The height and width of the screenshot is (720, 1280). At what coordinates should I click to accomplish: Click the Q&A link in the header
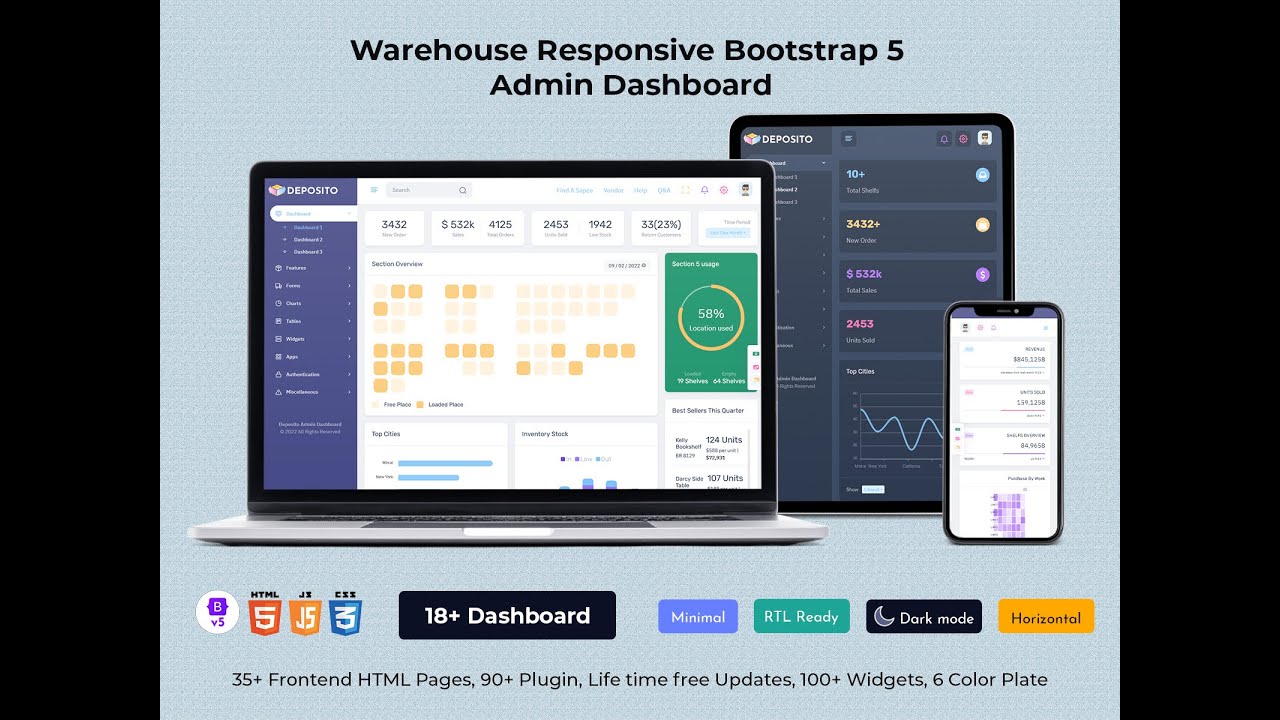point(664,190)
